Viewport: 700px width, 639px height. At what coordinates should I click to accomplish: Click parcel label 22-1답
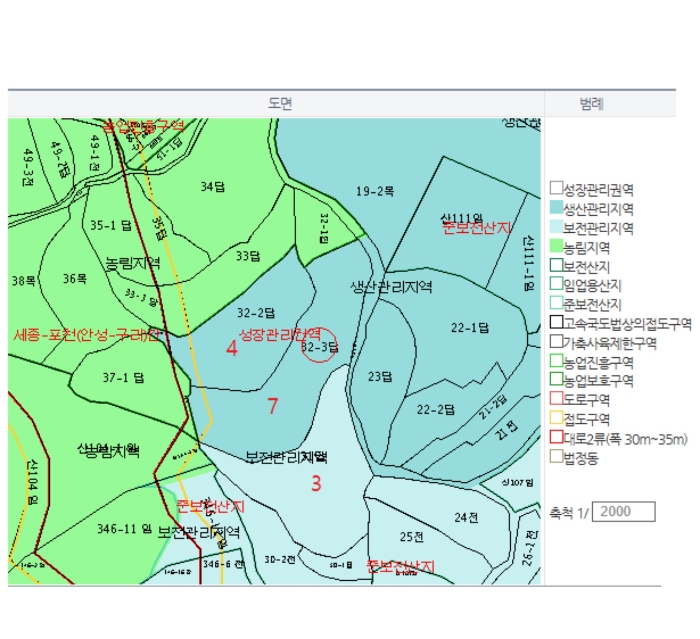tap(470, 328)
